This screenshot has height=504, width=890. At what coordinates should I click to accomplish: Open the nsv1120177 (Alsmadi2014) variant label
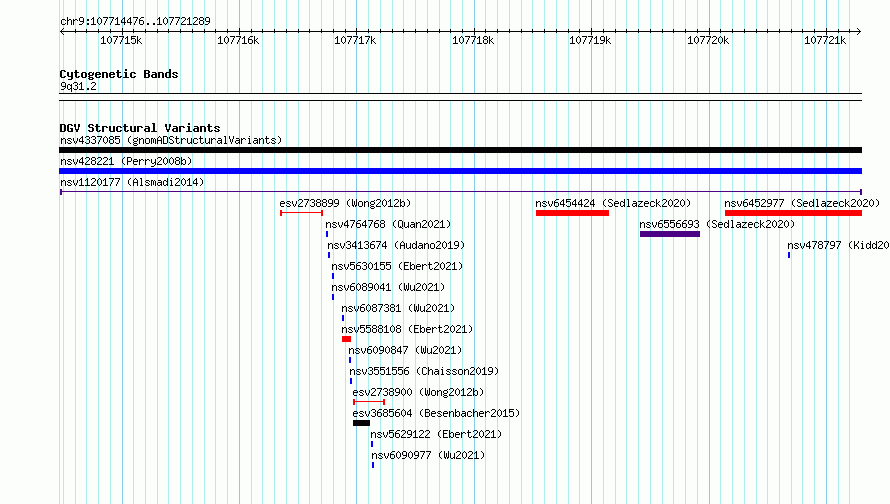pos(132,182)
